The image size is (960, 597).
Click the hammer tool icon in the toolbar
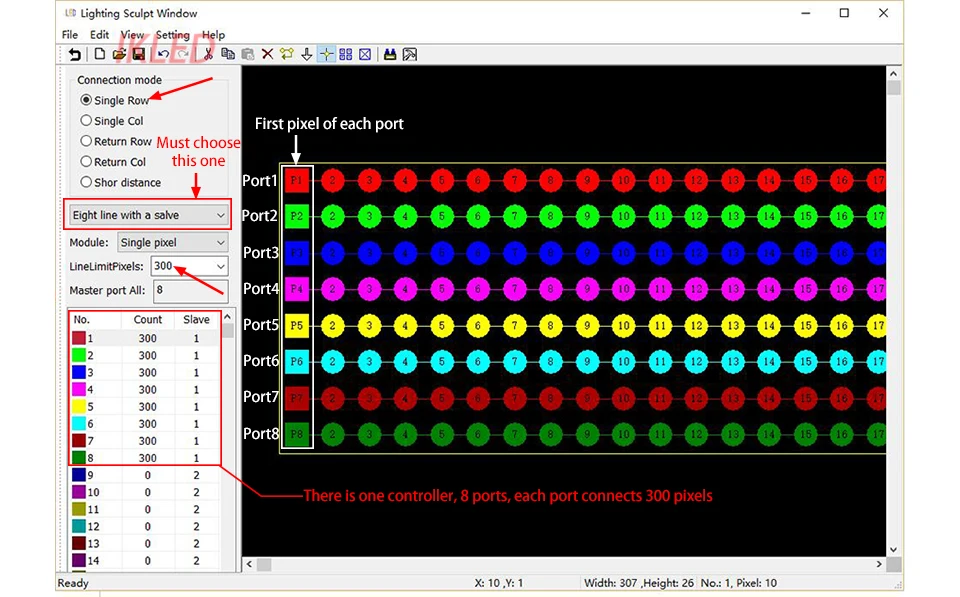click(x=410, y=54)
